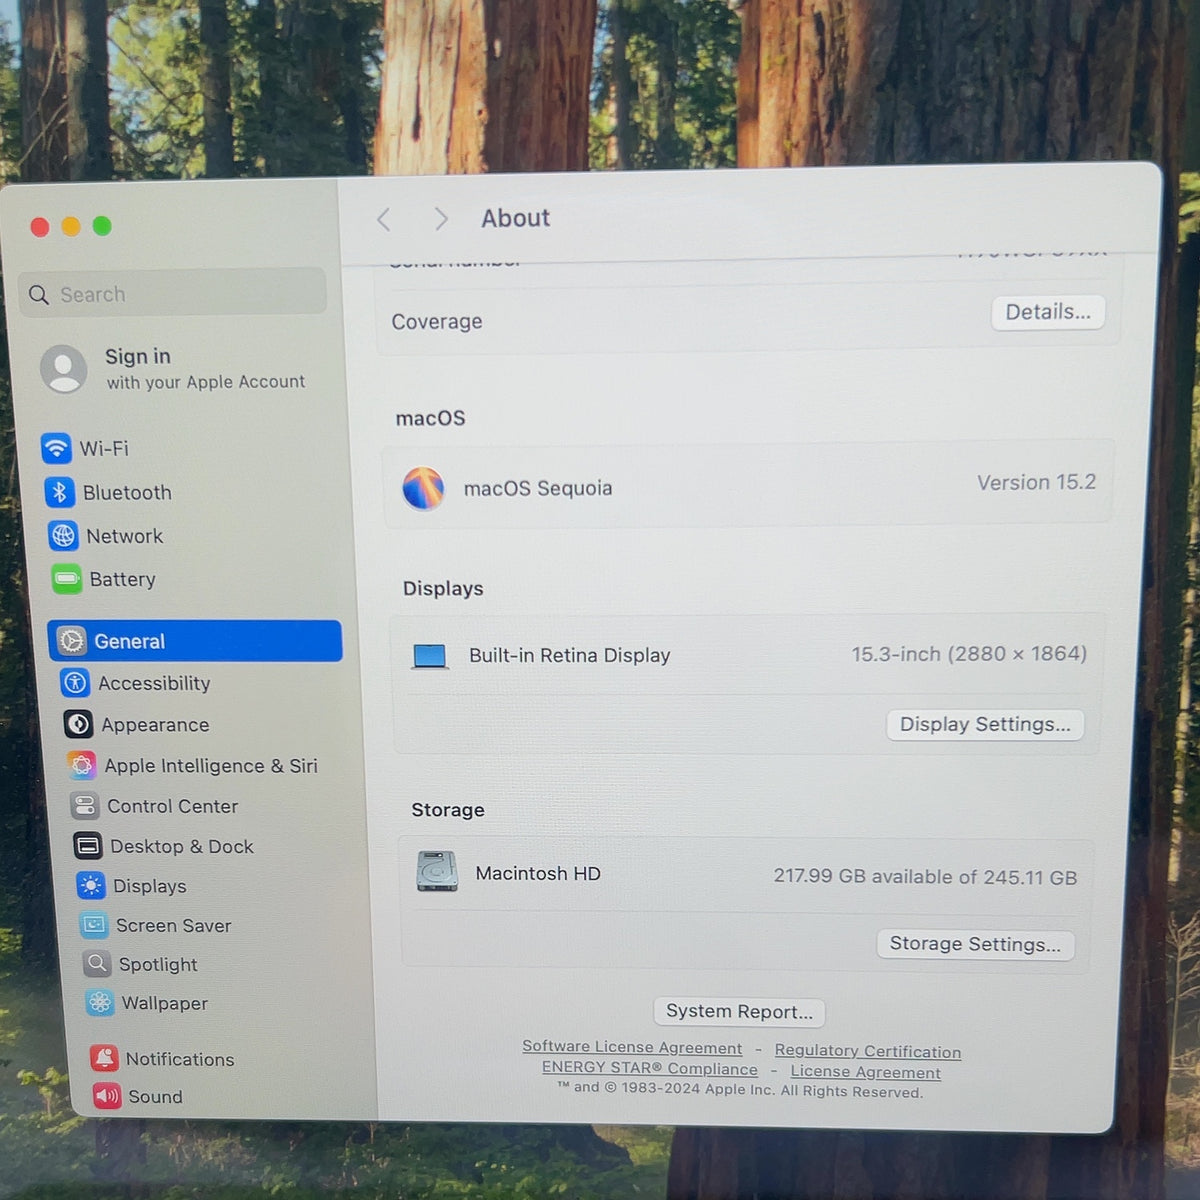Screen dimensions: 1200x1200
Task: Click the Sound speaker icon
Action: 107,1096
